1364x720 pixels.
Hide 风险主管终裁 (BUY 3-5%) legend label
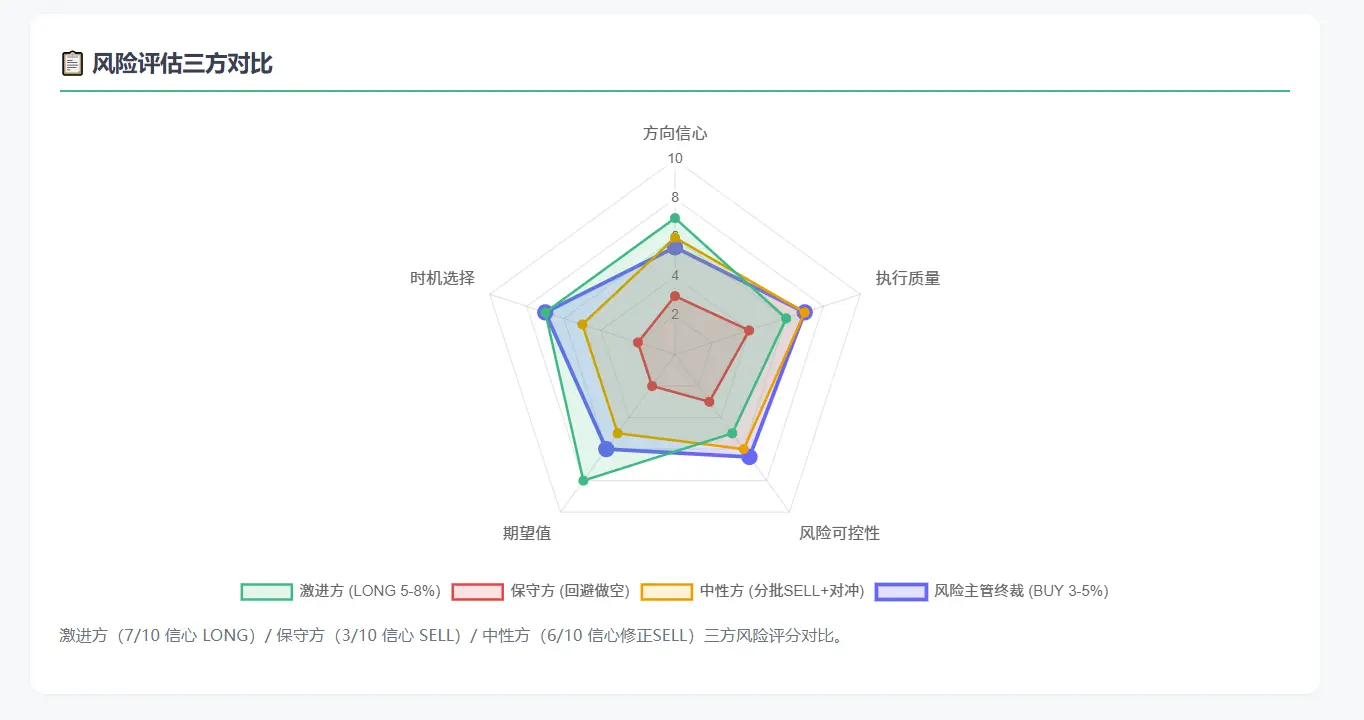(1021, 591)
